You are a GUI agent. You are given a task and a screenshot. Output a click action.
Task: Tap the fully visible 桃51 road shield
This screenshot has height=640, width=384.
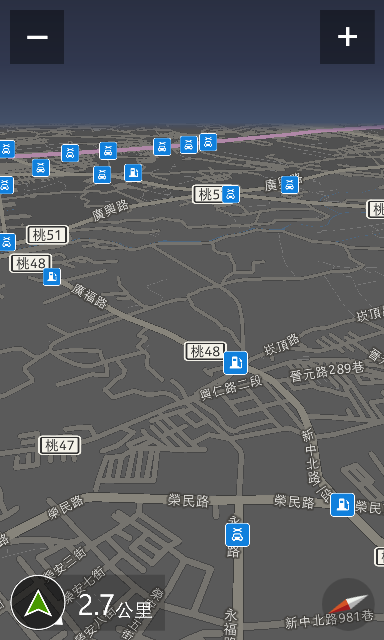(x=47, y=235)
